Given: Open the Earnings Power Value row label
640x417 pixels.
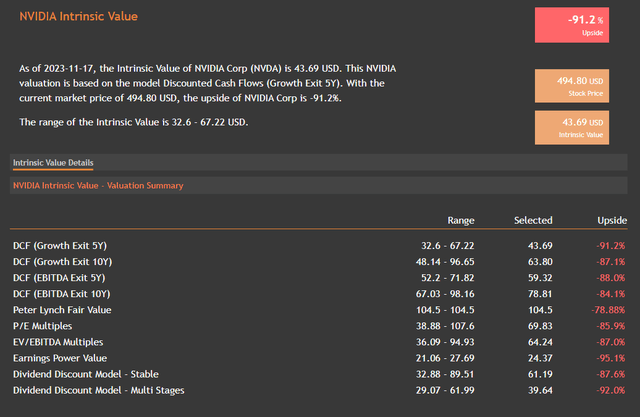Looking at the screenshot, I should [x=60, y=358].
